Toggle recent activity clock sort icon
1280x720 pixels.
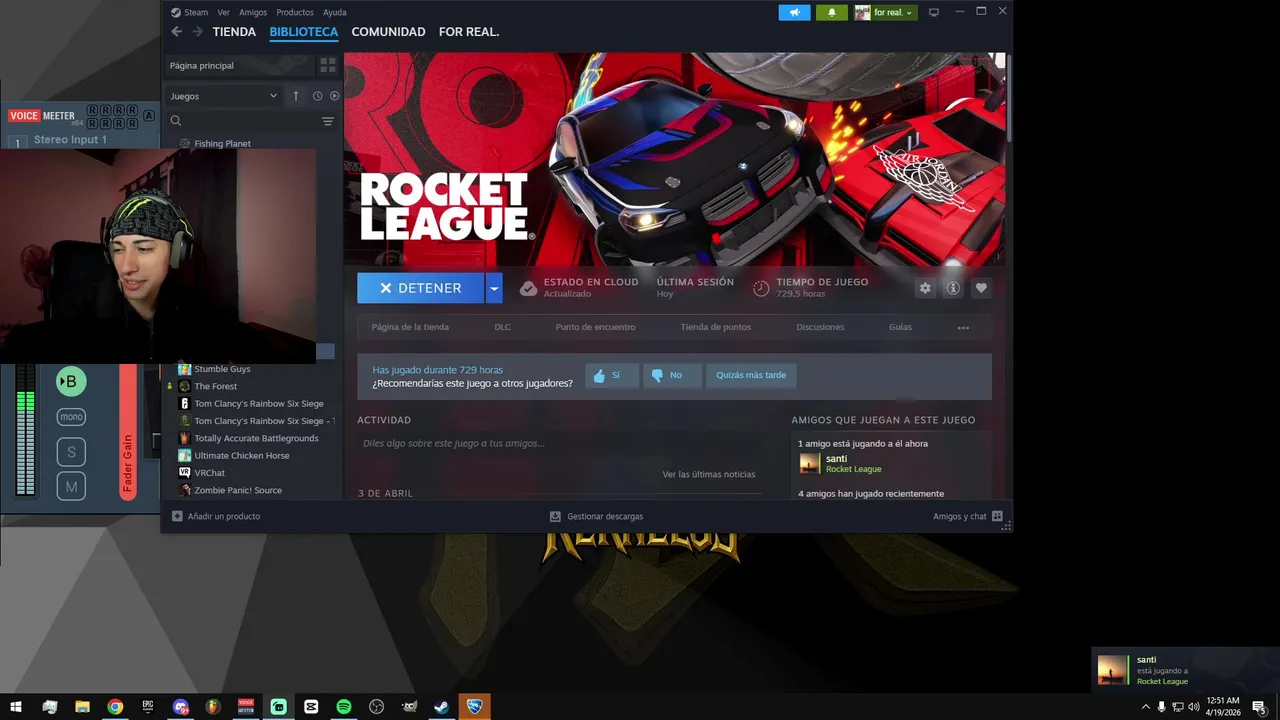click(317, 96)
